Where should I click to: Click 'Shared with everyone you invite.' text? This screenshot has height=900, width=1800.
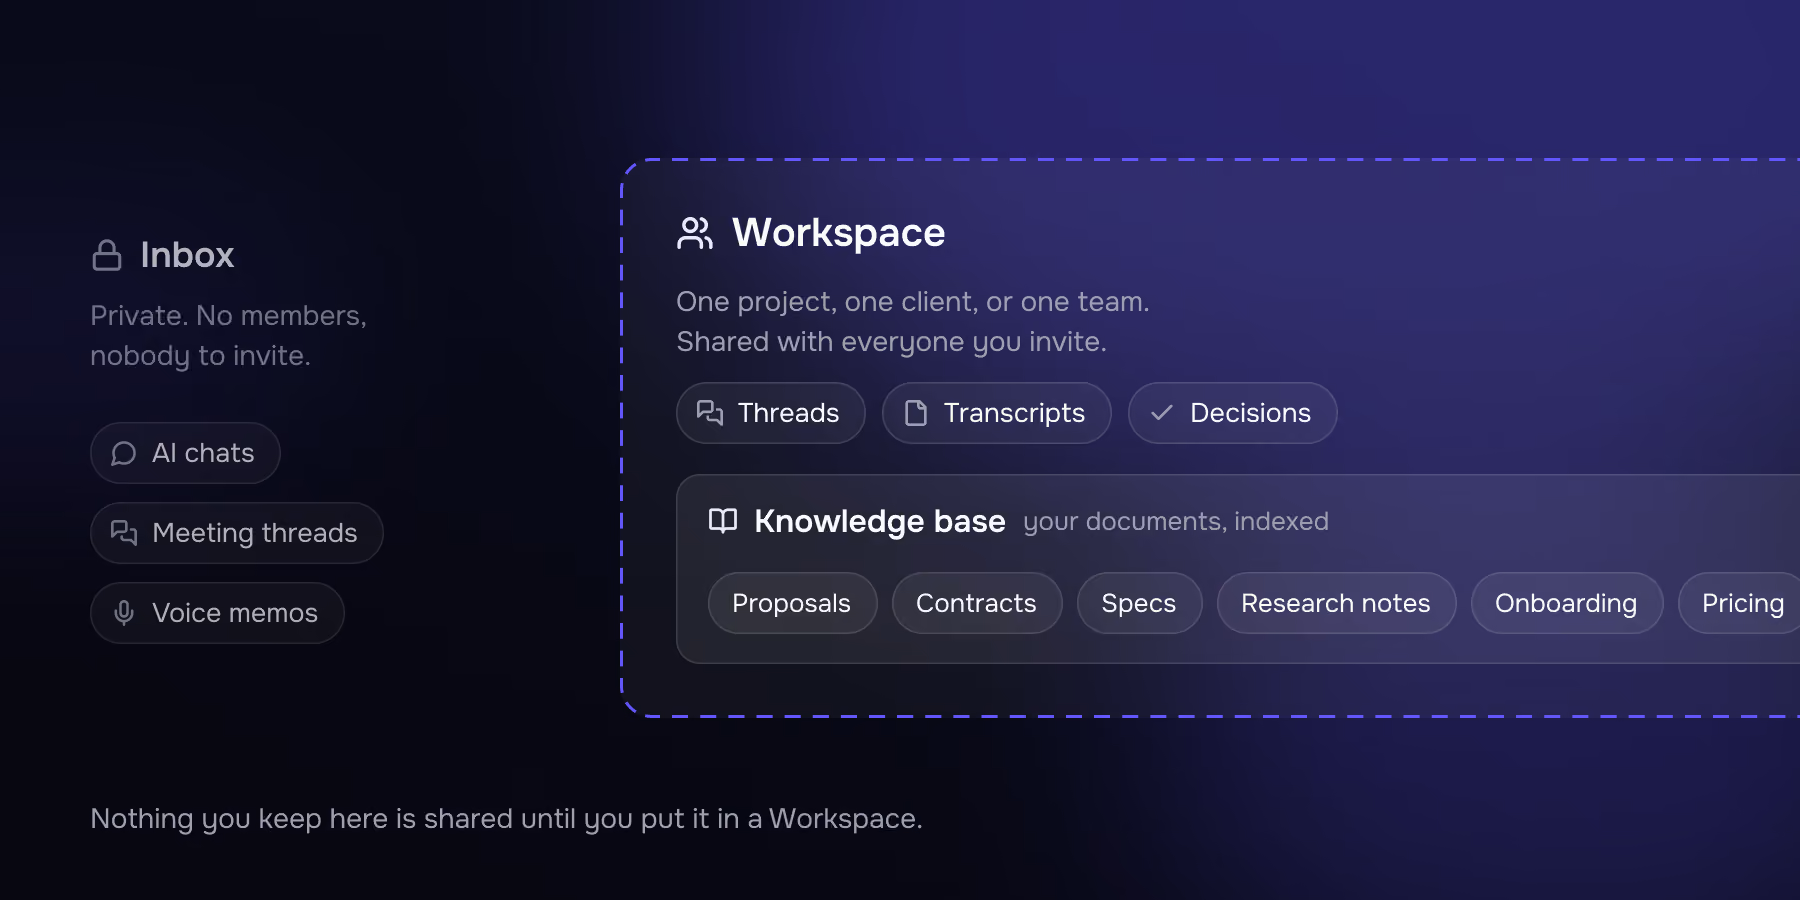click(891, 342)
